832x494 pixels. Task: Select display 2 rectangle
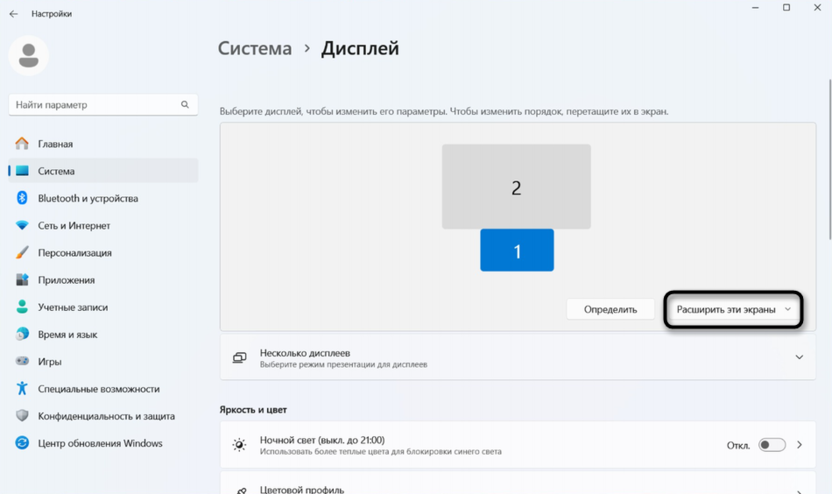click(x=516, y=187)
